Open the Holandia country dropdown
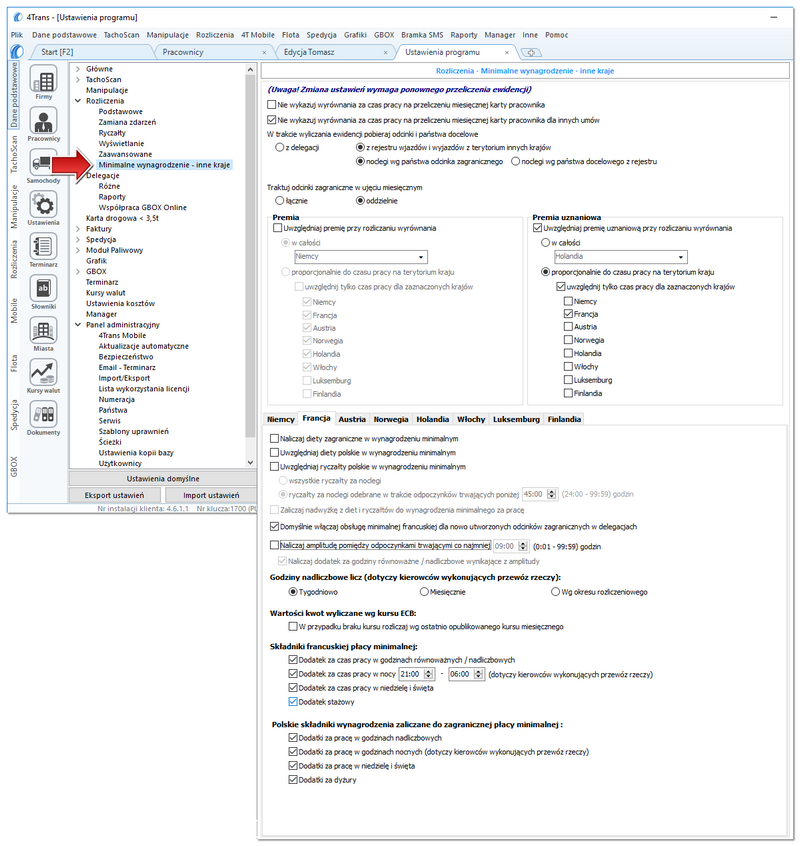This screenshot has width=800, height=846. pyautogui.click(x=621, y=257)
